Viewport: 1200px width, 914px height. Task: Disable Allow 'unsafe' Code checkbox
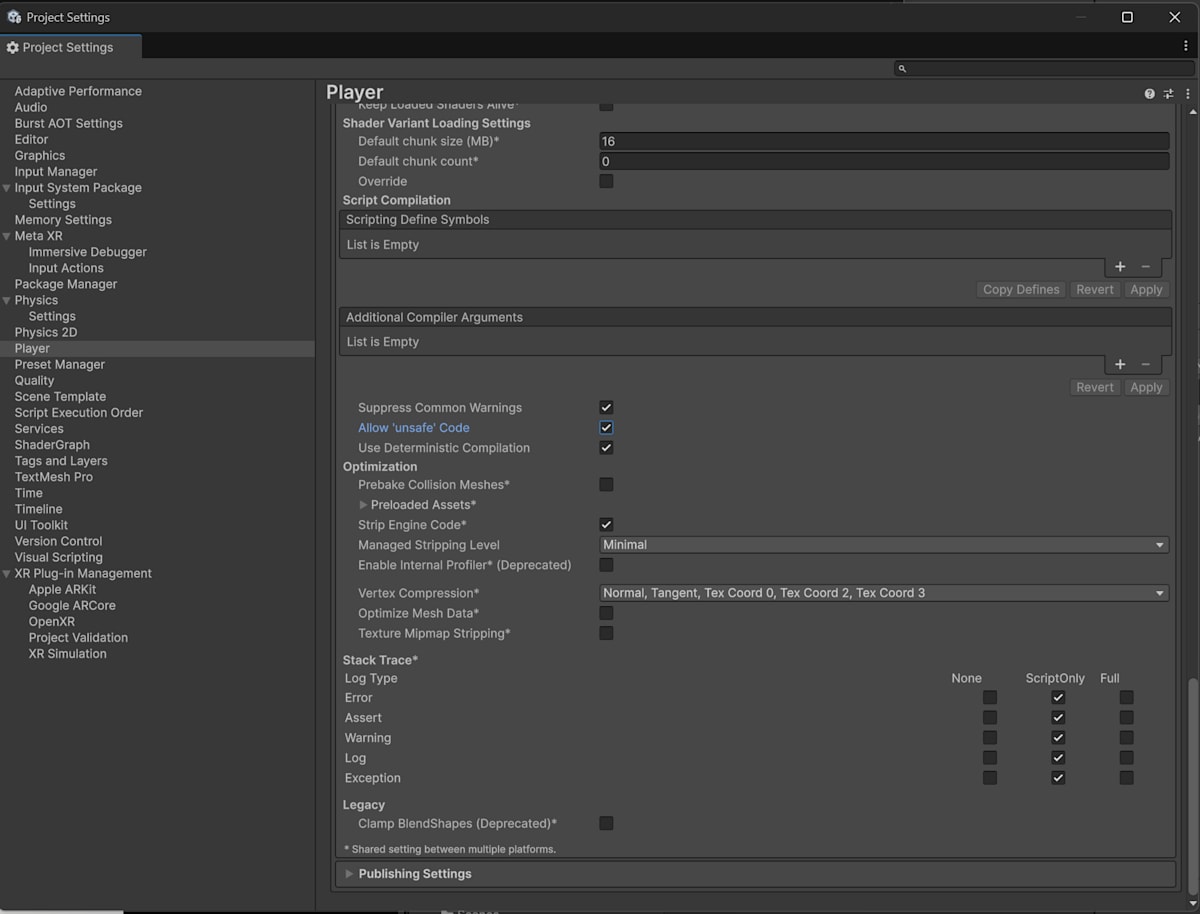(606, 428)
